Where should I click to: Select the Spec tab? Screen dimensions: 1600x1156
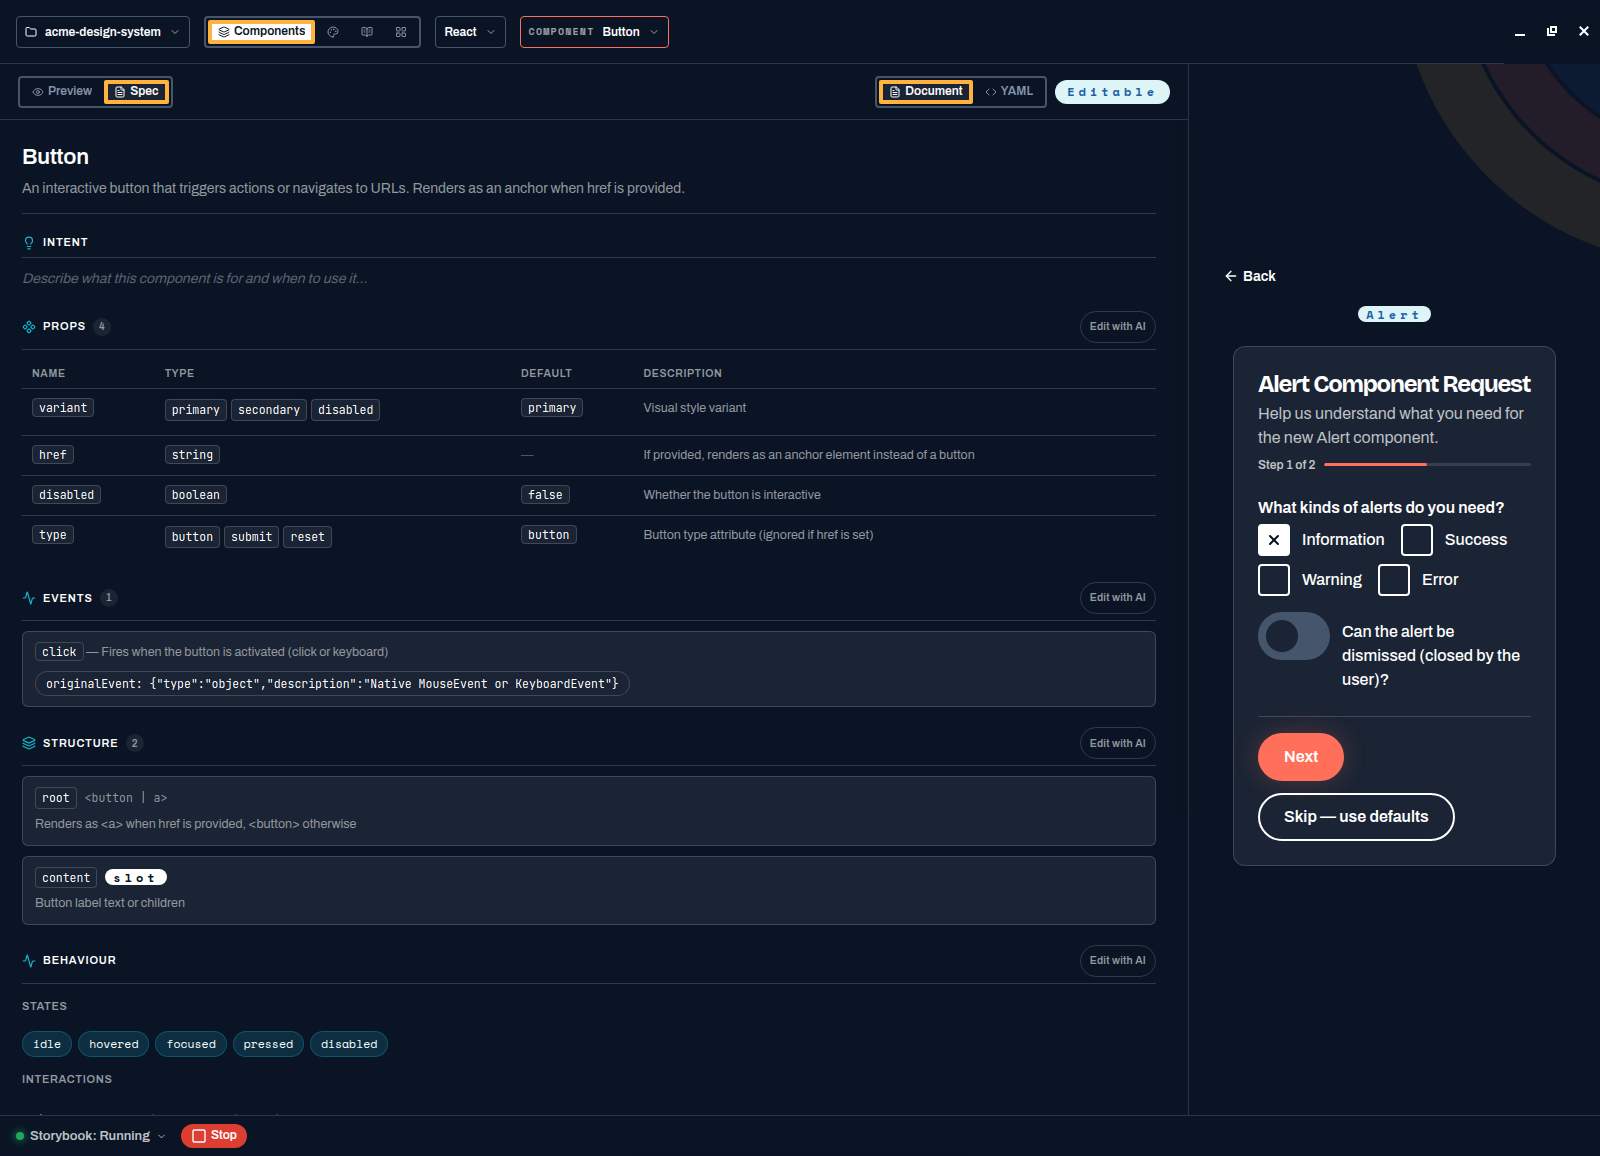coord(137,92)
